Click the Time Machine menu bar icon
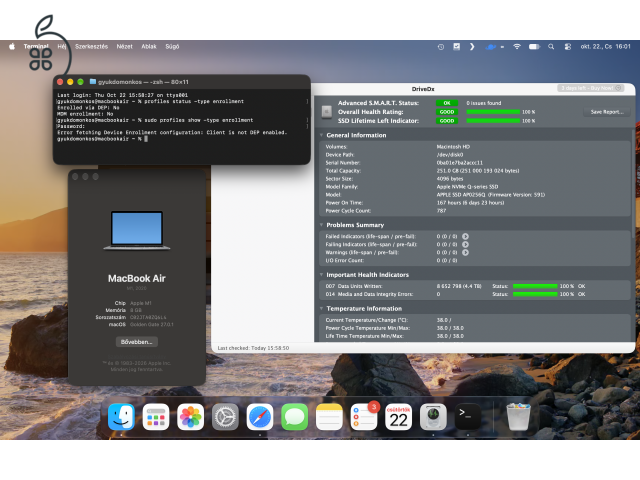 click(441, 47)
